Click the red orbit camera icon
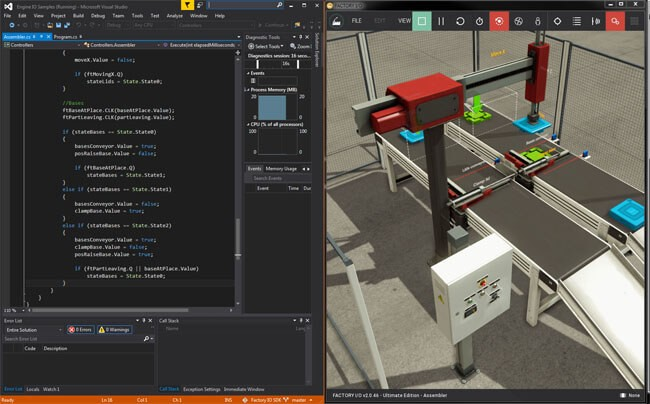 [x=499, y=20]
